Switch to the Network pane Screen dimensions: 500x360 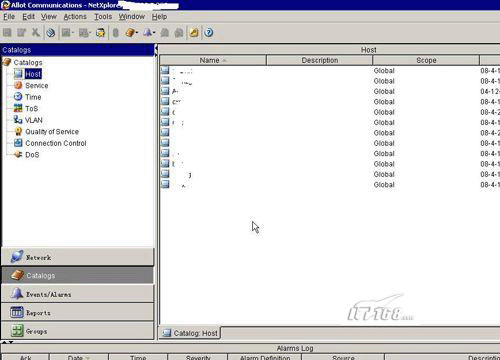click(78, 257)
